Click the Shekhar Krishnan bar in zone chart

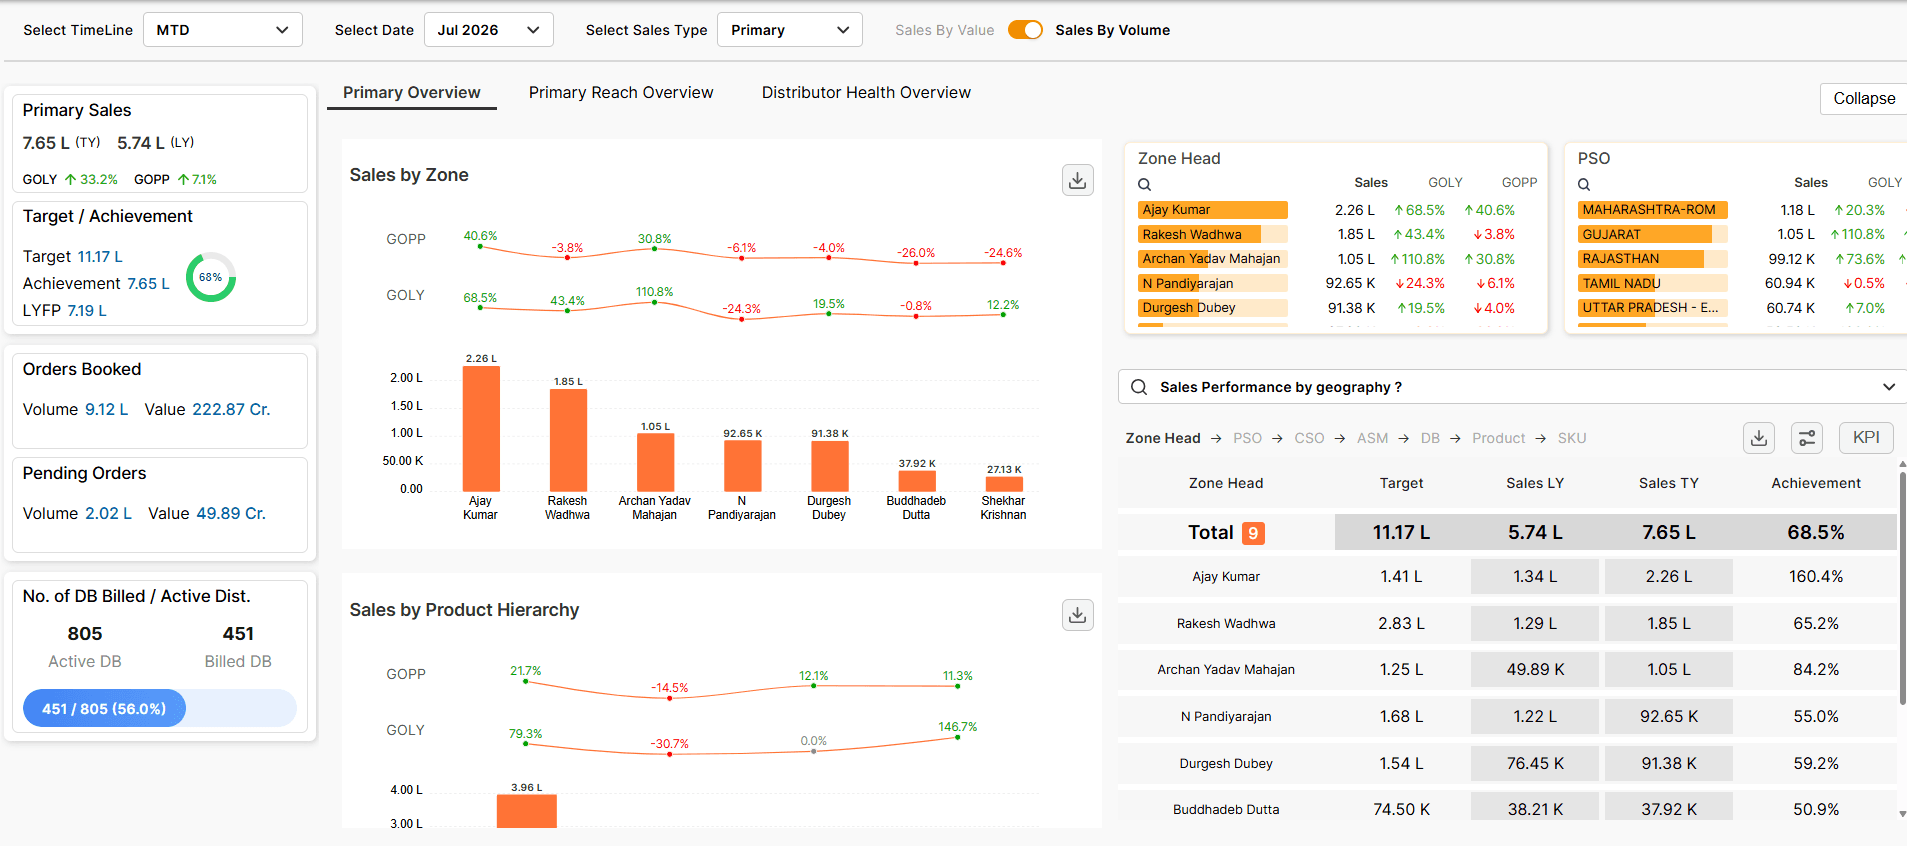[1004, 484]
